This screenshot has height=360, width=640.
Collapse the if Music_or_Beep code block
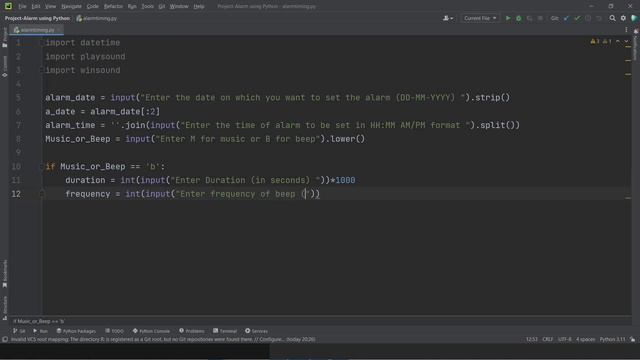point(42,167)
